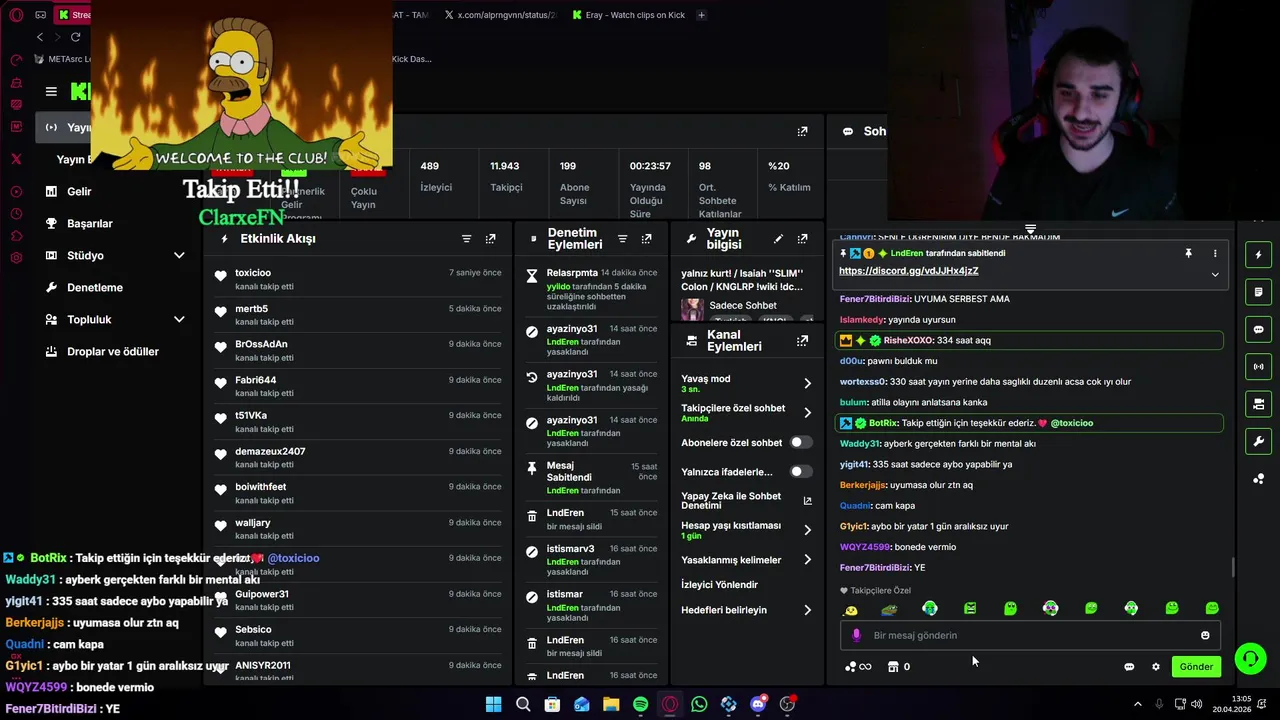
Task: Show hidden icons in system tray
Action: click(x=1137, y=704)
